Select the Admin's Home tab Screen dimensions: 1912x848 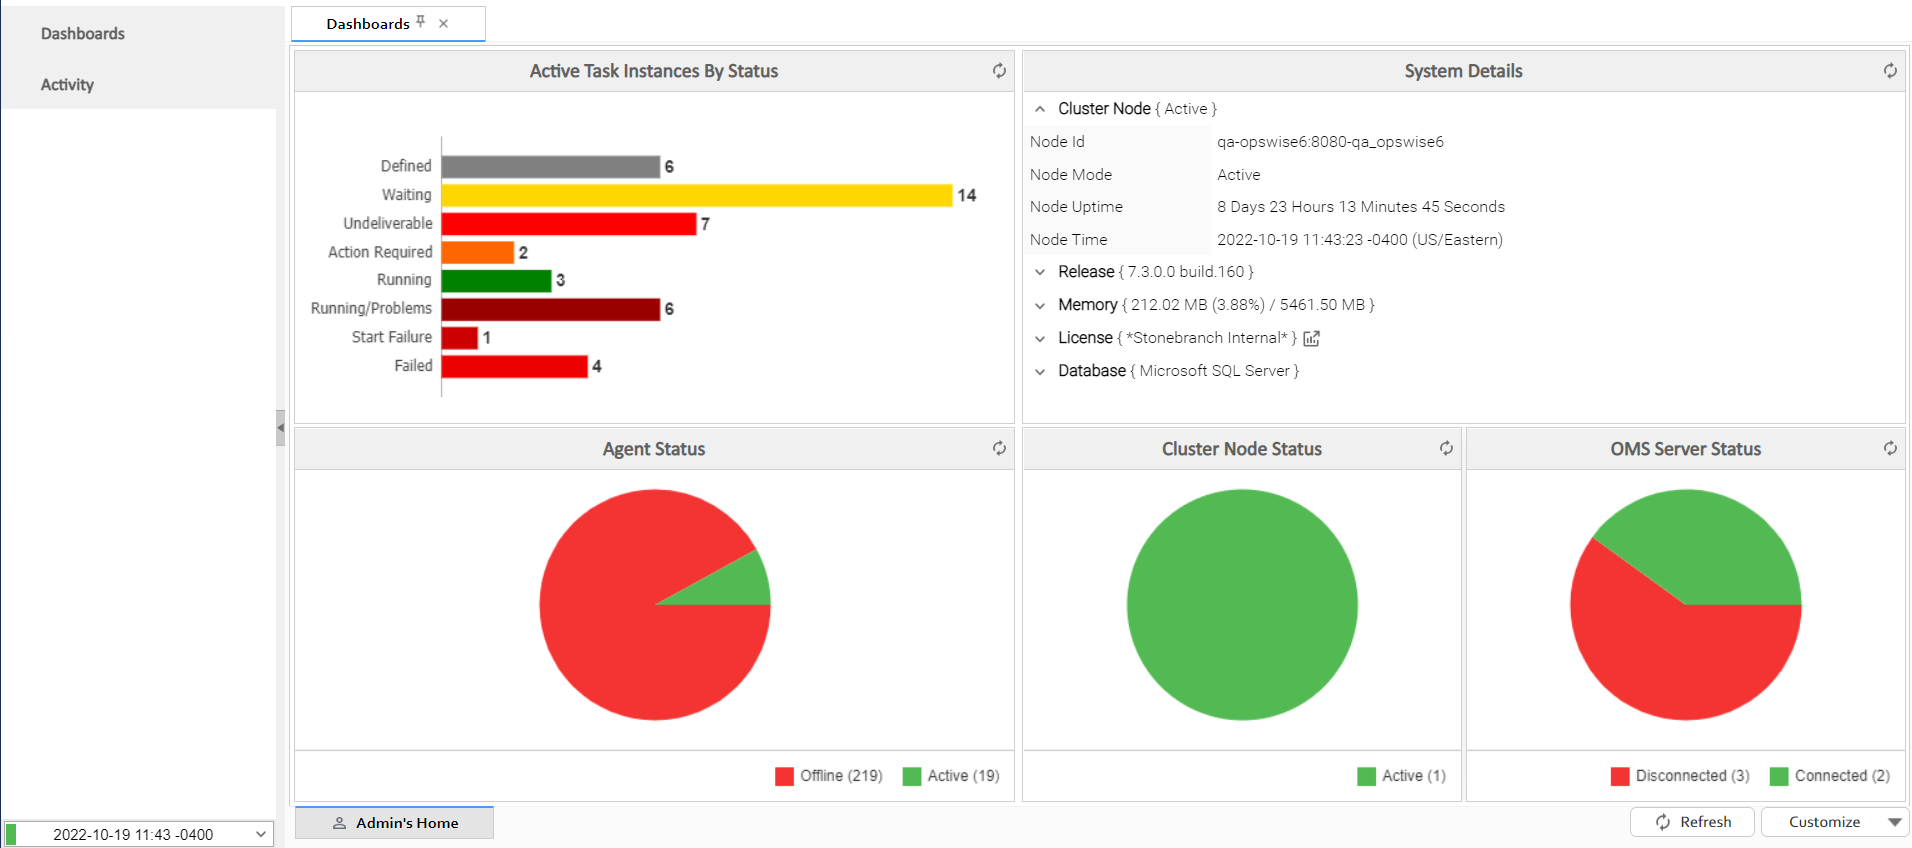(395, 823)
